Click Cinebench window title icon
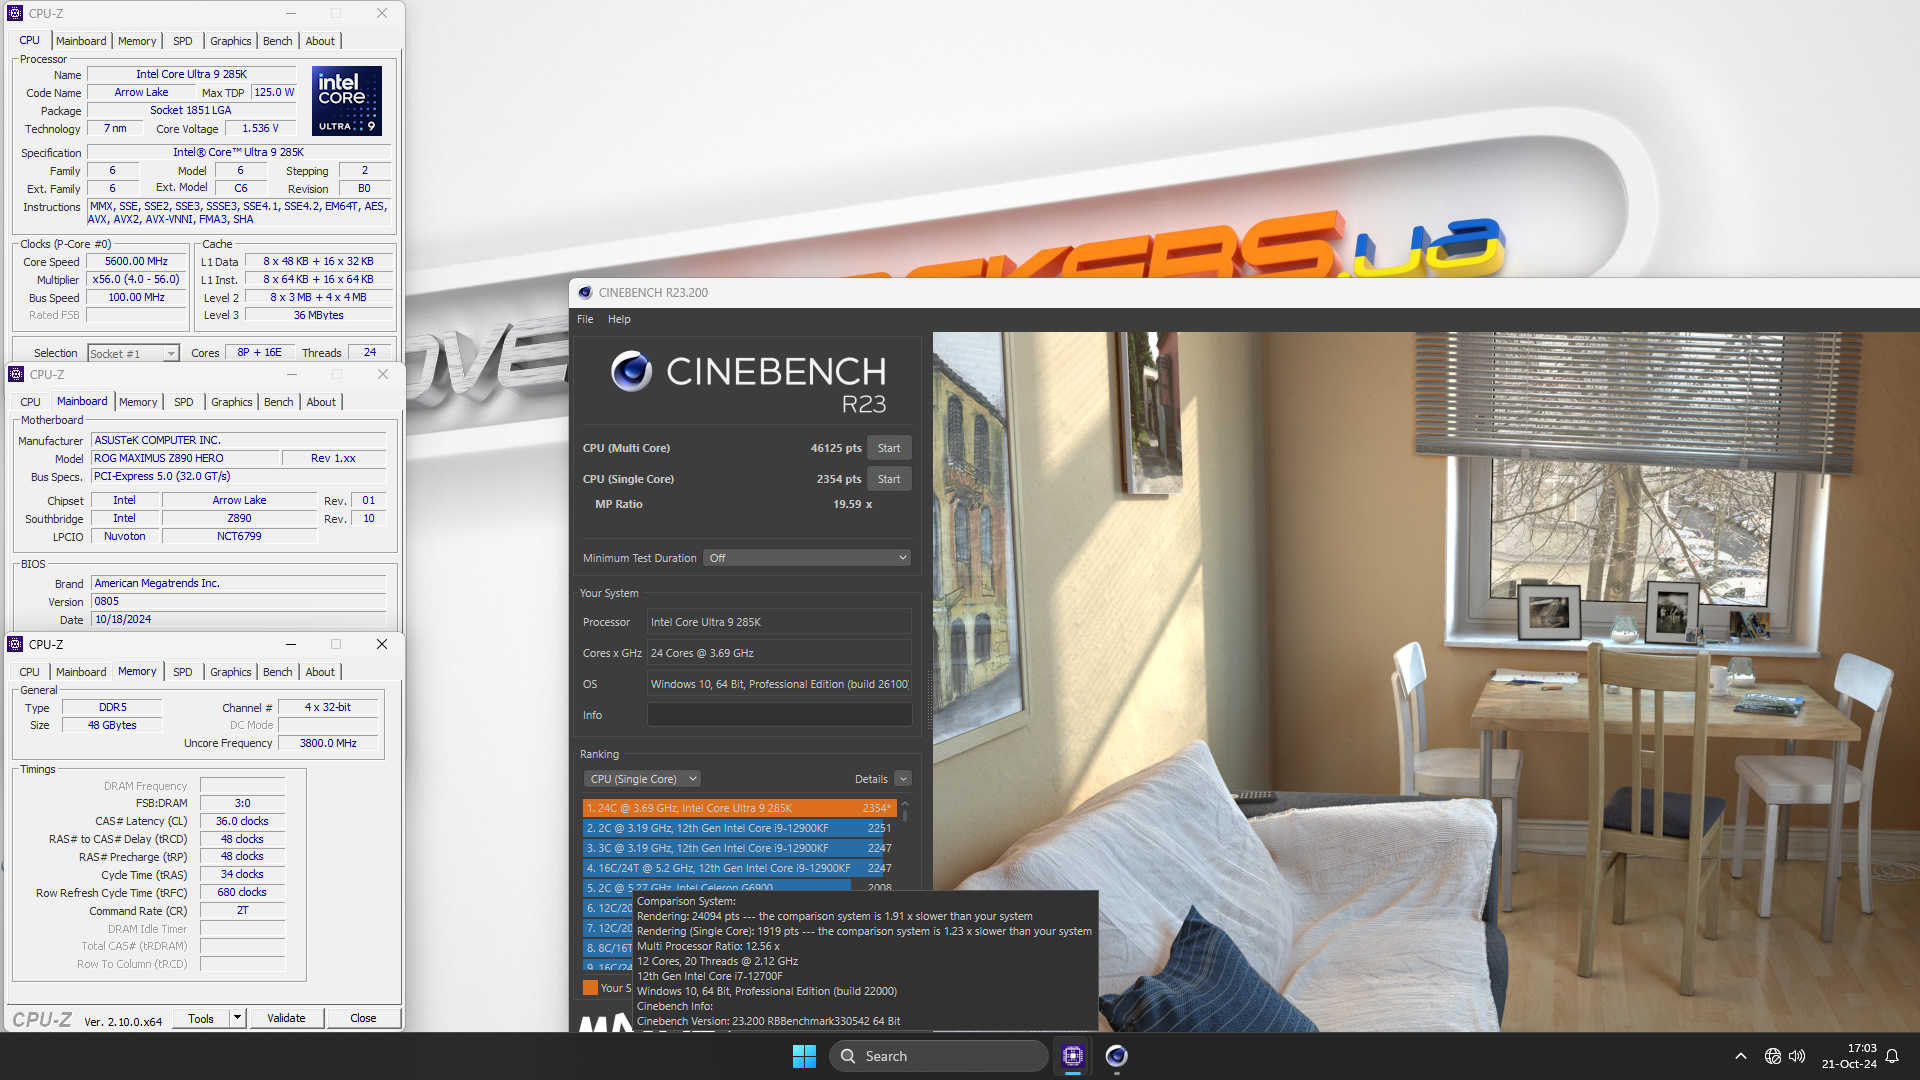The height and width of the screenshot is (1080, 1920). pyautogui.click(x=585, y=293)
